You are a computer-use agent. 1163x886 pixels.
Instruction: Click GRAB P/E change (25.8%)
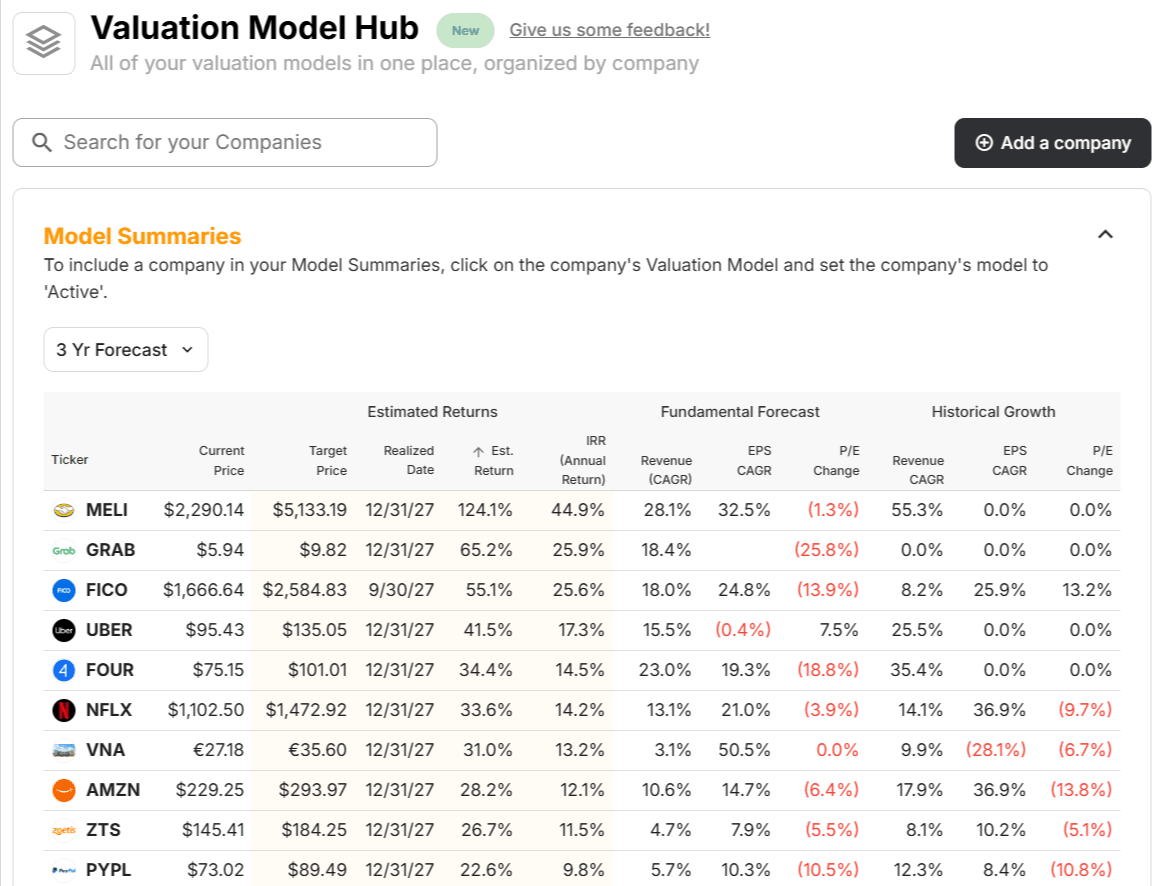point(826,550)
